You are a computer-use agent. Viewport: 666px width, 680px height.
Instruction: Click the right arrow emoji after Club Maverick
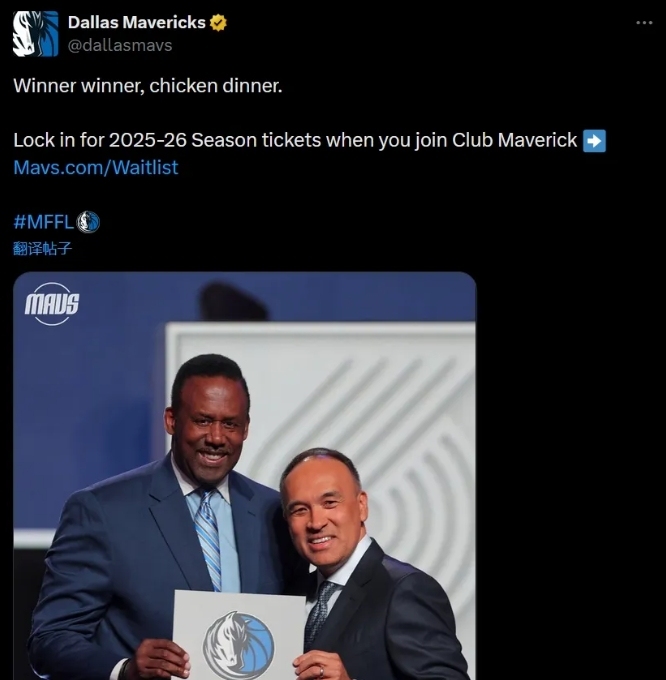click(x=595, y=141)
